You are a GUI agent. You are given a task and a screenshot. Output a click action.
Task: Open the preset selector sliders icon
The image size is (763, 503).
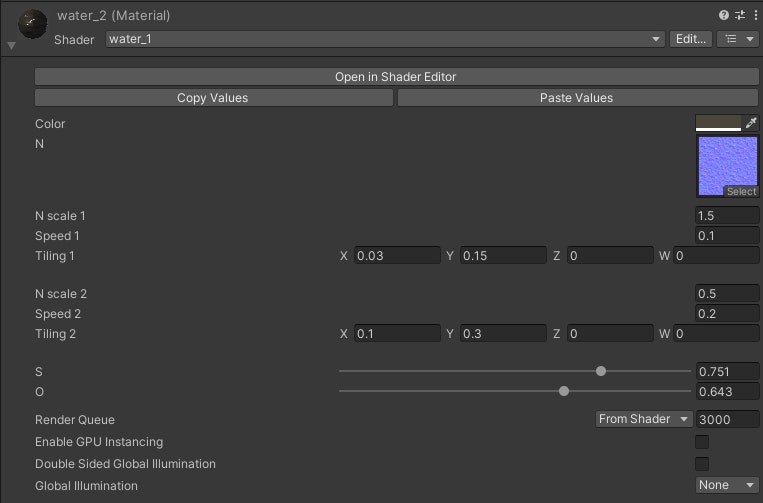740,15
